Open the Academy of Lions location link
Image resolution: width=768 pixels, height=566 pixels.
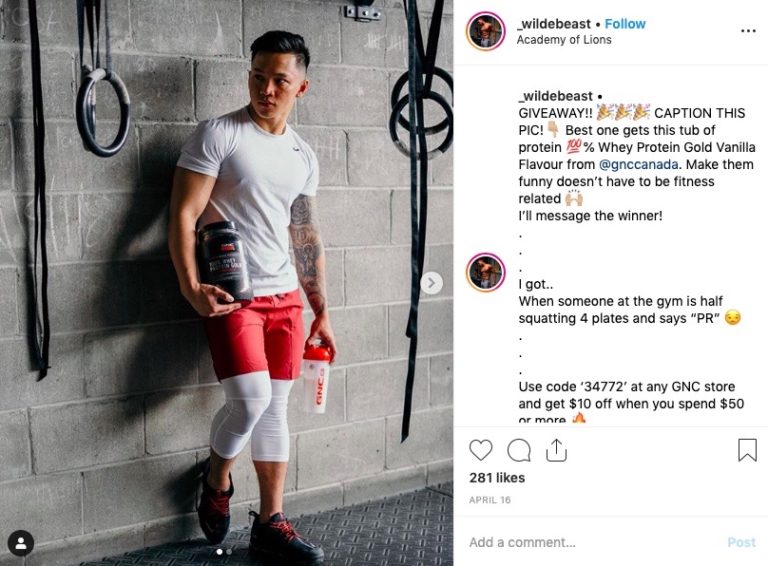coord(564,40)
